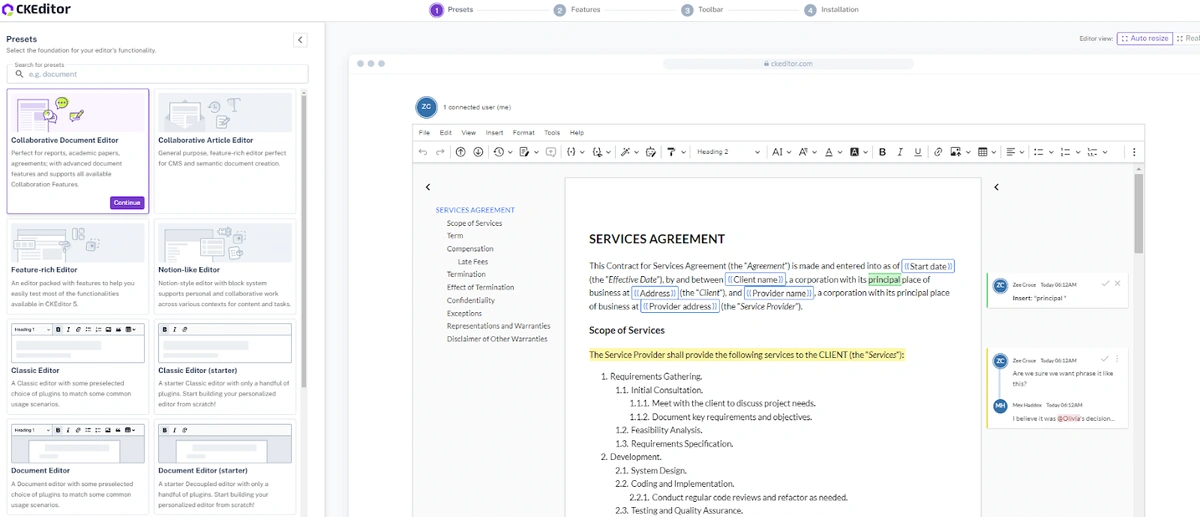This screenshot has height=517, width=1200.
Task: Jump to 'Confidentiality' in document outline
Action: (470, 300)
